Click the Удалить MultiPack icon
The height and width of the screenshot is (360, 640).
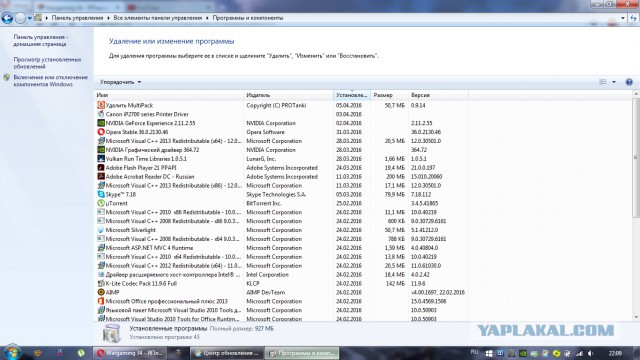tap(101, 105)
